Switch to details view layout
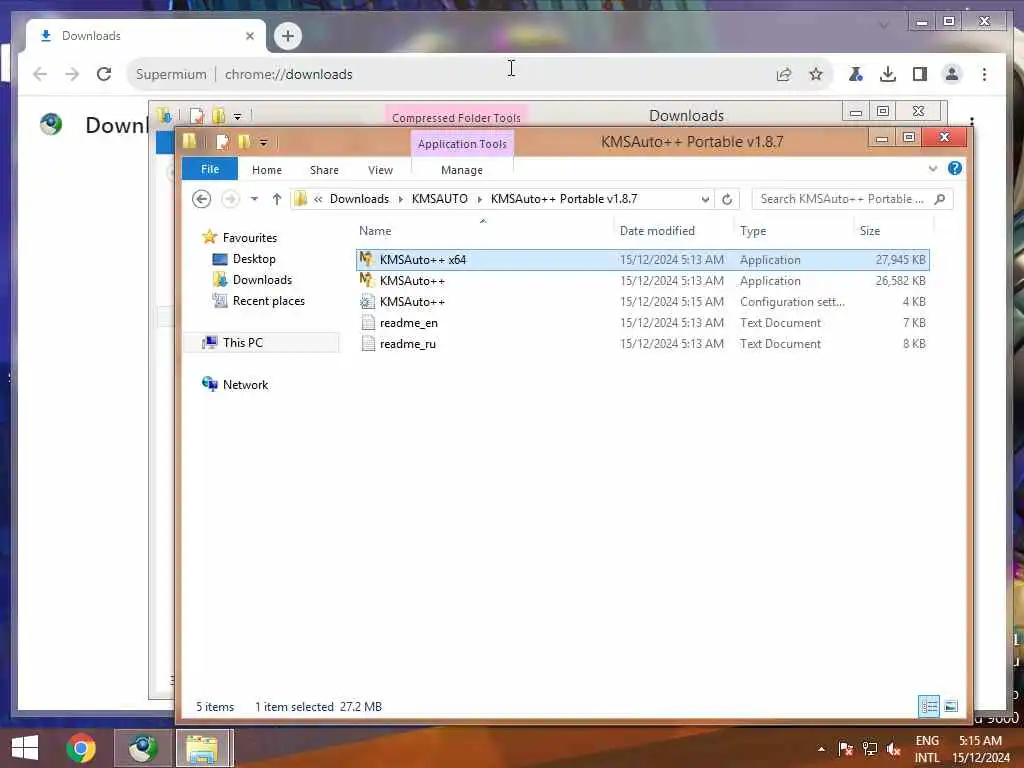 coord(929,706)
